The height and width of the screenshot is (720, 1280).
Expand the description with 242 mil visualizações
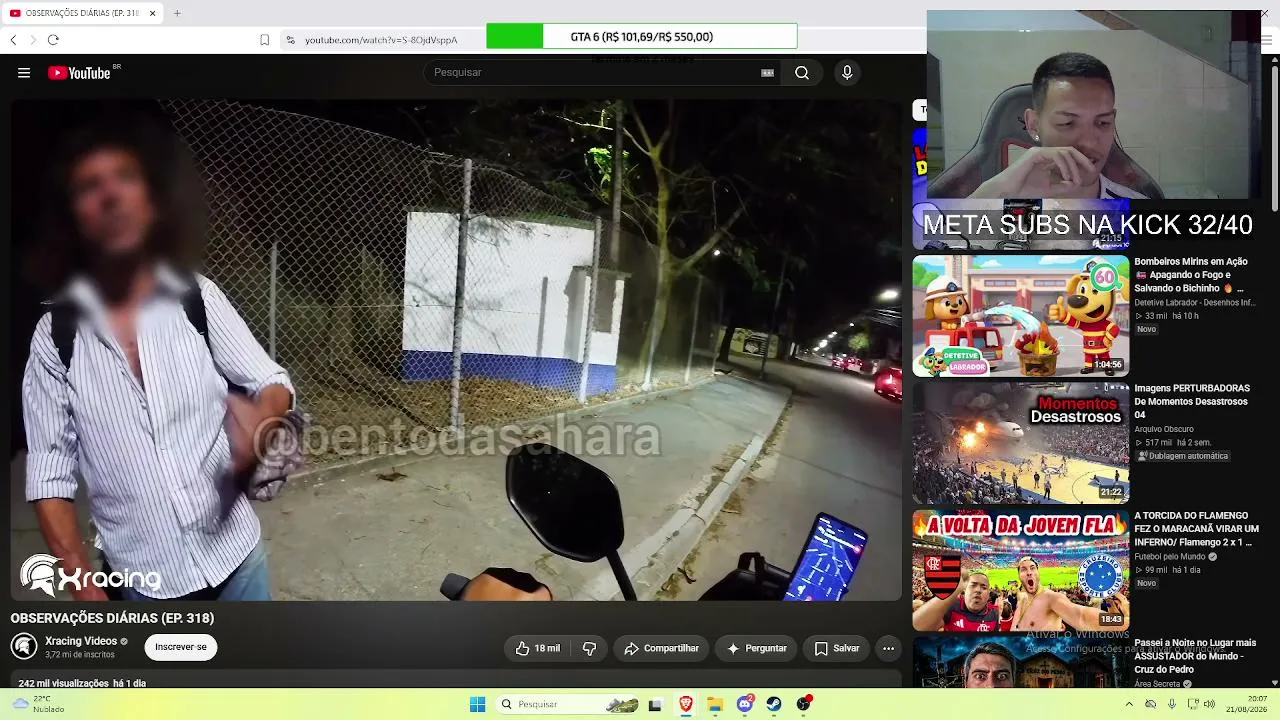click(82, 683)
